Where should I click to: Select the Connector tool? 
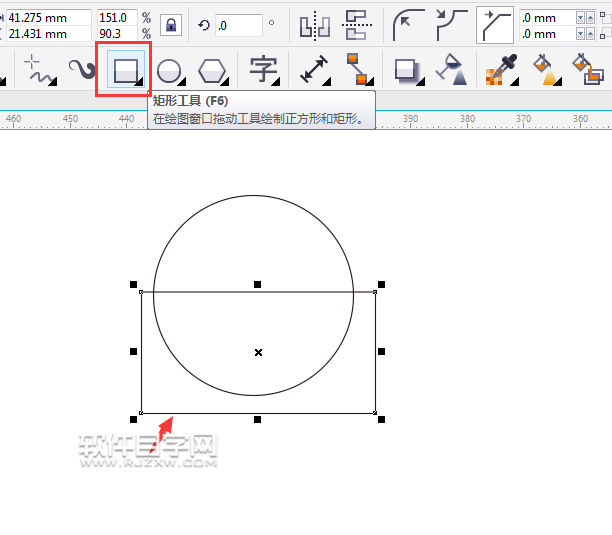[357, 70]
